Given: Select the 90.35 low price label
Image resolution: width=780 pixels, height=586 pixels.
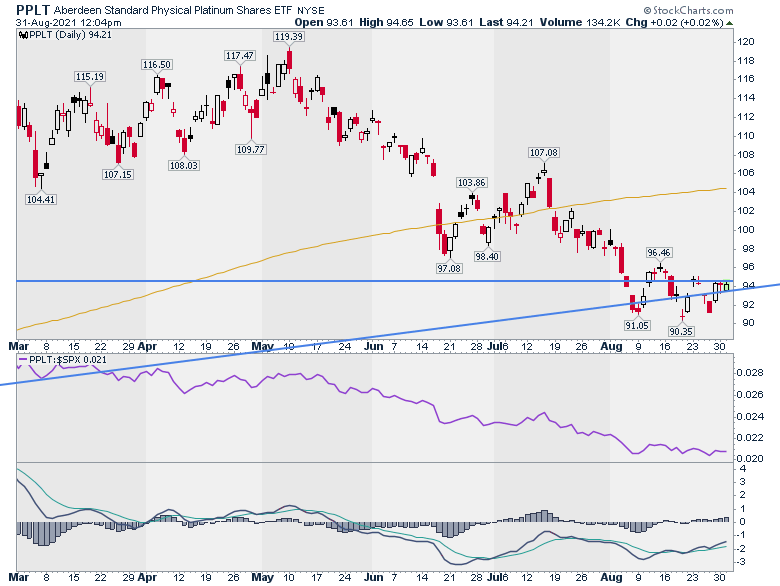Looking at the screenshot, I should coord(681,331).
